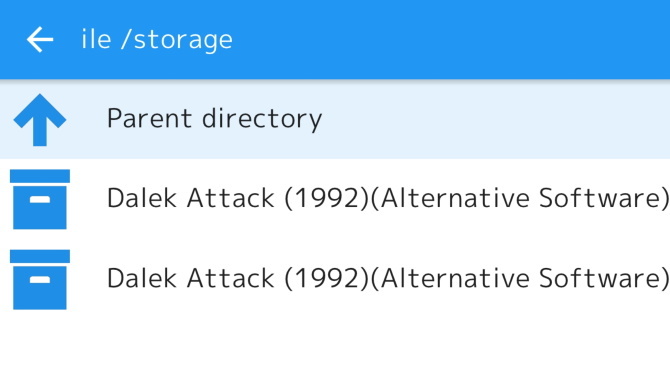Click the lid of the lower archive icon
This screenshot has width=670, height=384.
click(x=40, y=256)
